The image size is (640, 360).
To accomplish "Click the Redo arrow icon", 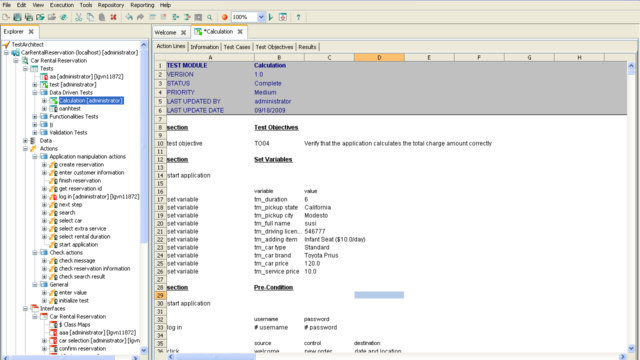I will [140, 17].
